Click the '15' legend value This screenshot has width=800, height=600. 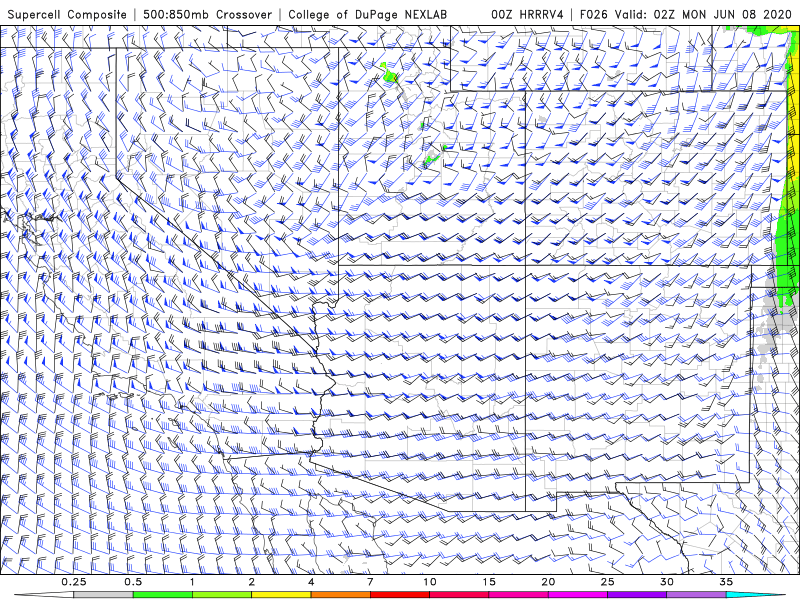[x=489, y=582]
